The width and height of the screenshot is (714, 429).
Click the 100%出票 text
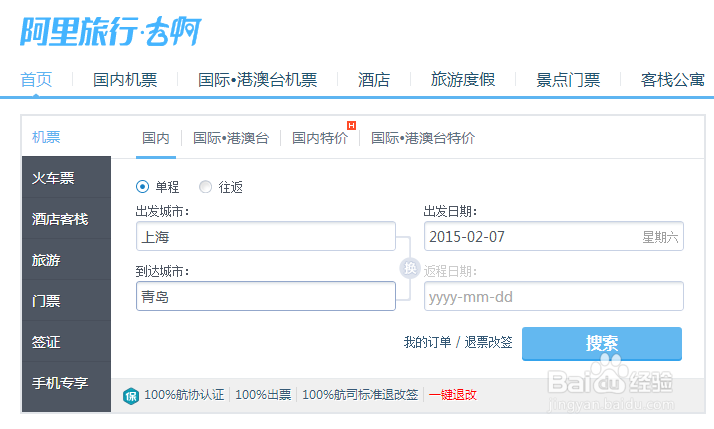pos(263,395)
